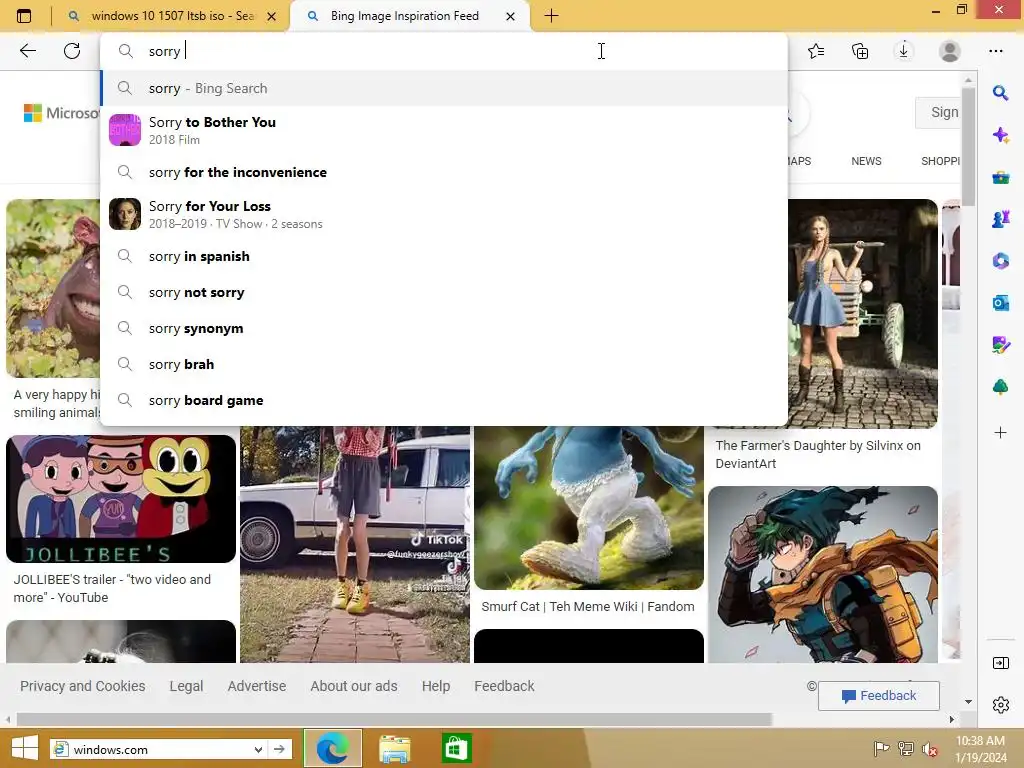The width and height of the screenshot is (1024, 768).
Task: Select the Bing Image Inspiration Feed tab
Action: [404, 16]
